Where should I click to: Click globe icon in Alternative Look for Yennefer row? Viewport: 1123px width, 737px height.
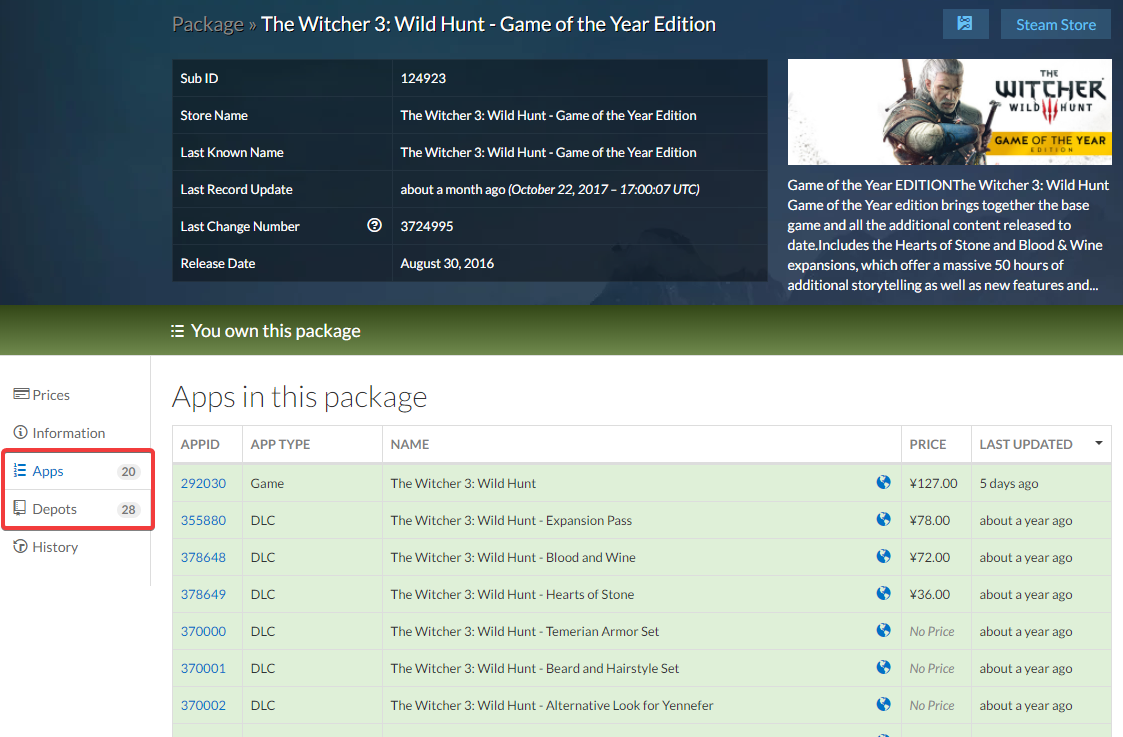pyautogui.click(x=883, y=705)
